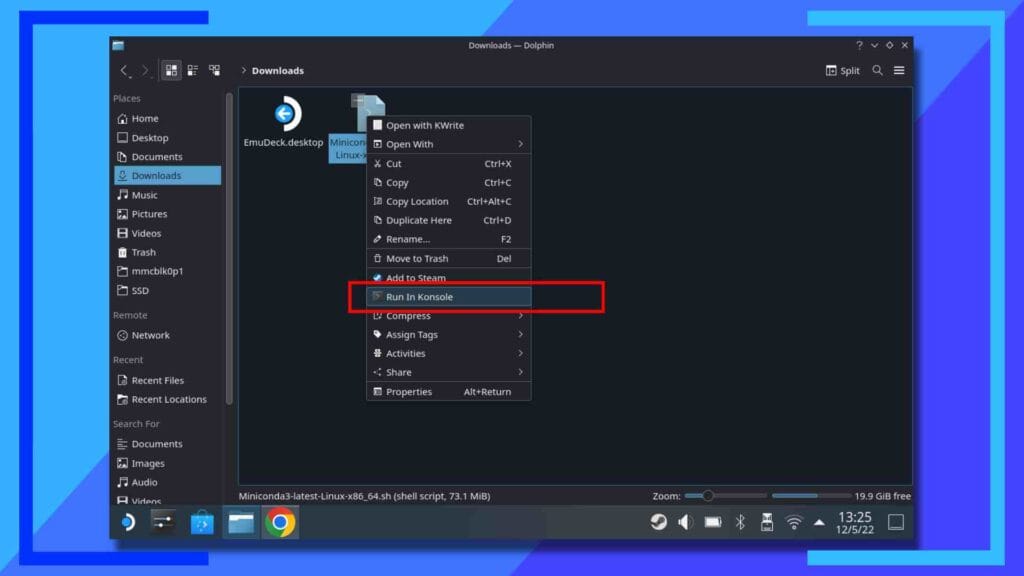1024x576 pixels.
Task: Choose Duplicate Here in context menu
Action: click(449, 221)
